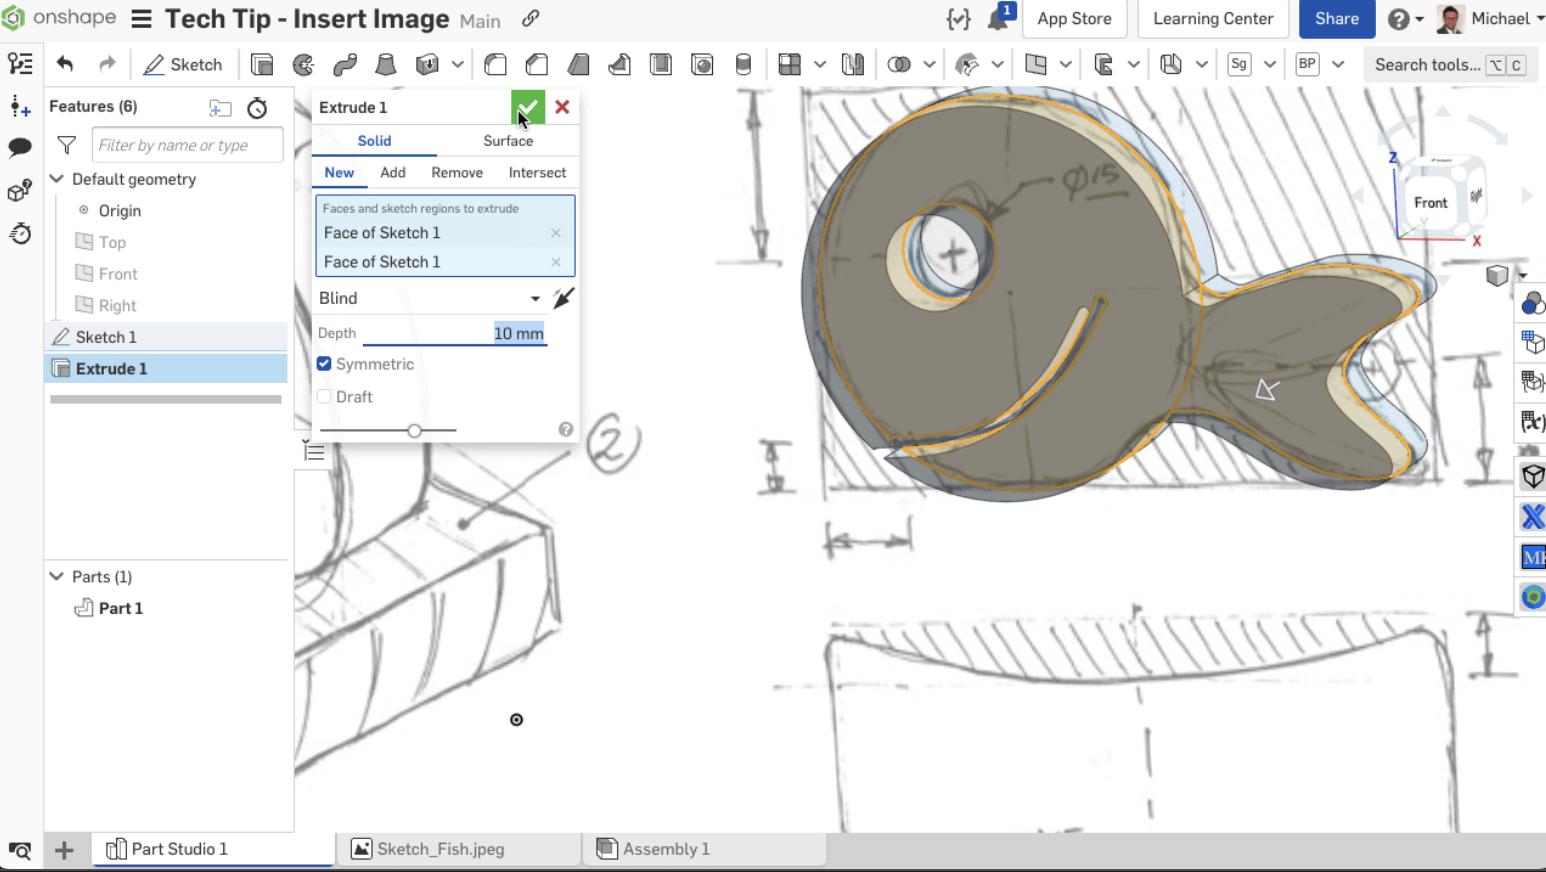
Task: Open the Sketch_Fish.jpeg tab
Action: (x=440, y=849)
